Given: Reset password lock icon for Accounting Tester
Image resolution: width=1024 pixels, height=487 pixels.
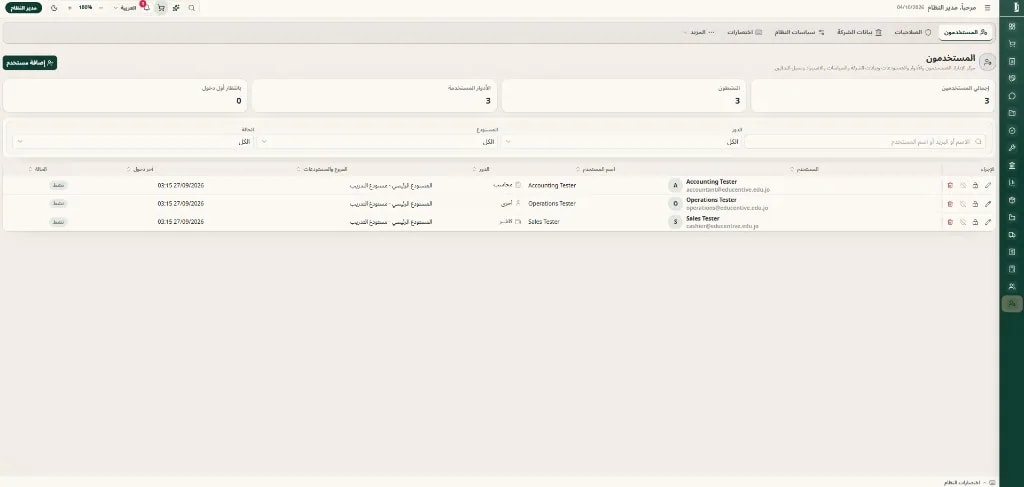Looking at the screenshot, I should (x=975, y=185).
